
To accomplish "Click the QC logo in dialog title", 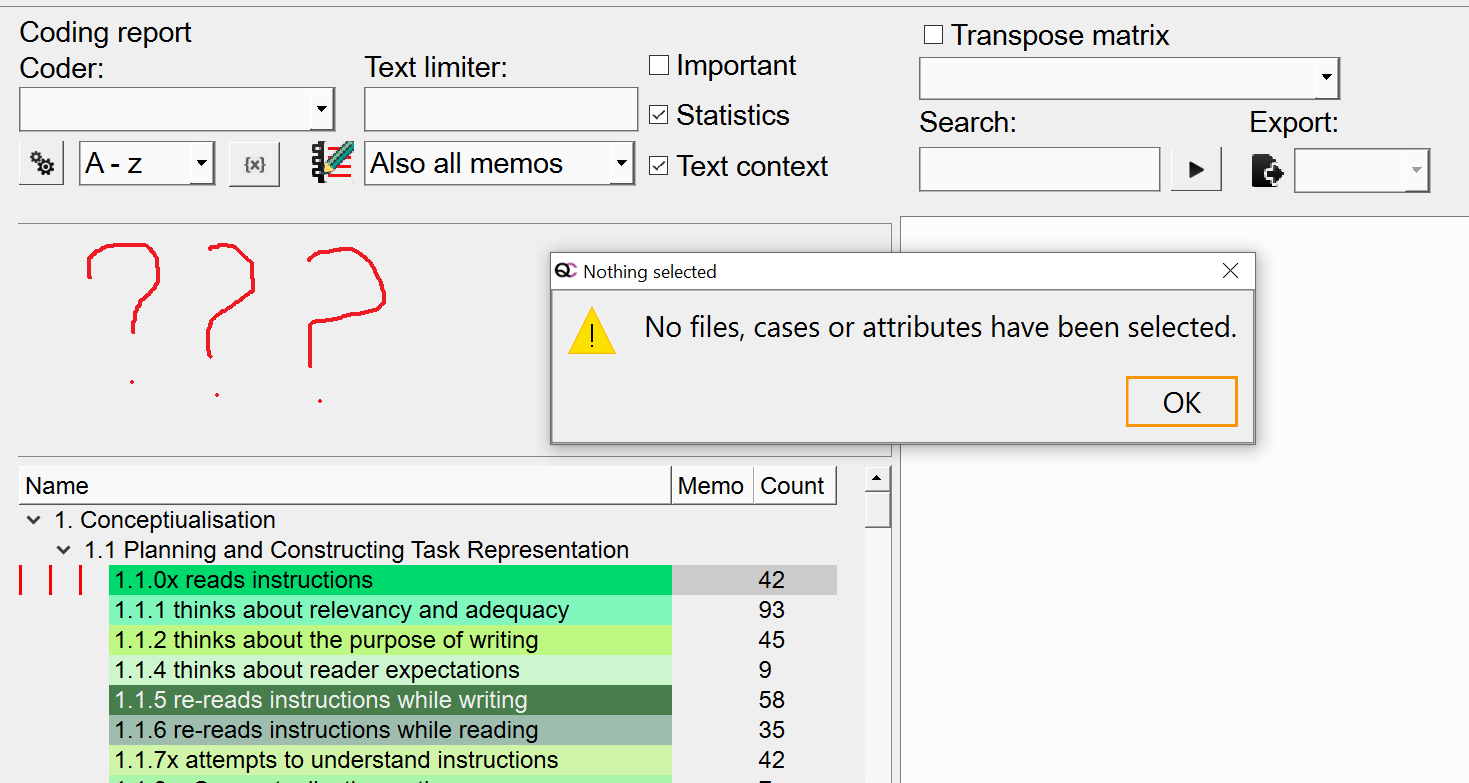I will pos(566,271).
